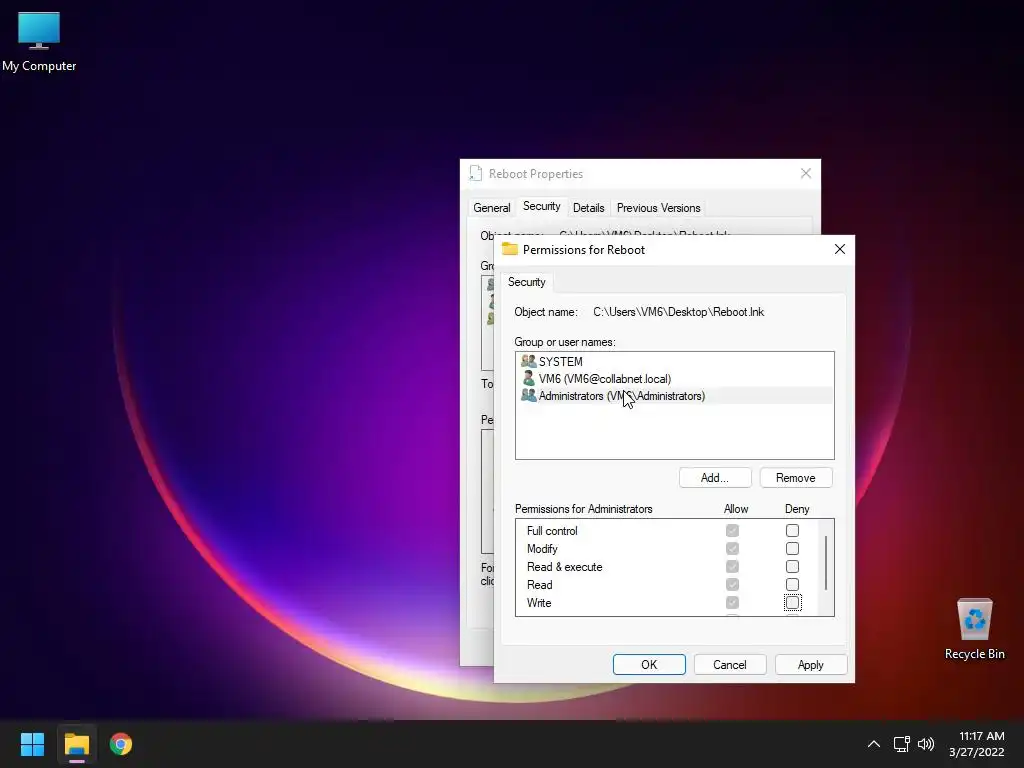Check Deny for Read & execute
Viewport: 1024px width, 768px height.
click(x=792, y=566)
